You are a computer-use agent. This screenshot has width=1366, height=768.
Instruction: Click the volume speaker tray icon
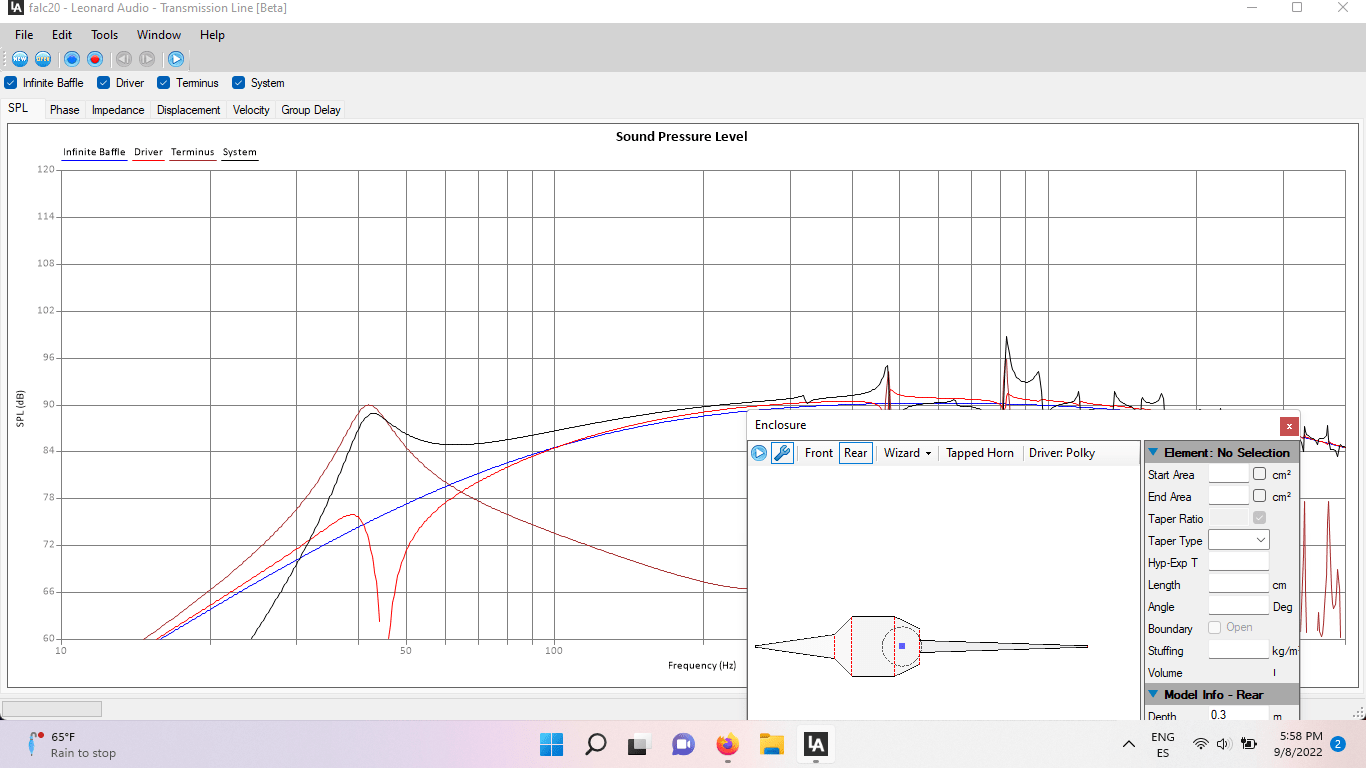tap(1222, 744)
